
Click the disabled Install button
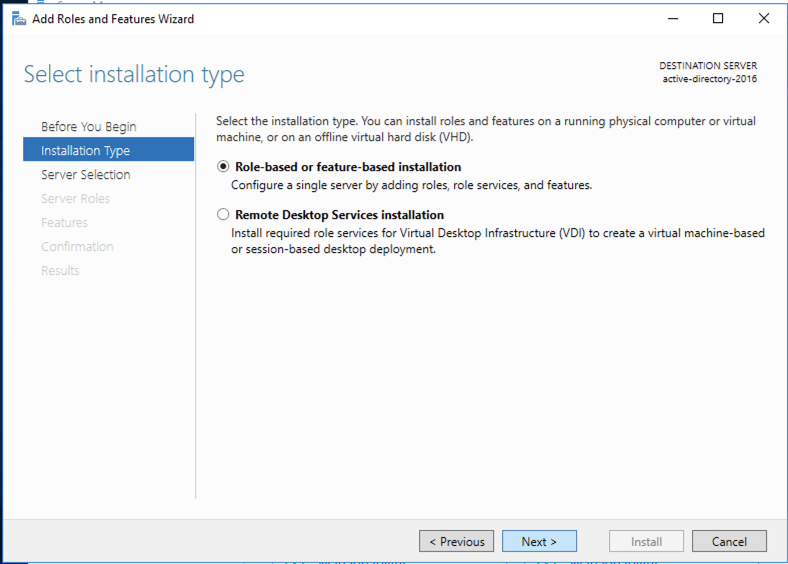click(x=646, y=541)
